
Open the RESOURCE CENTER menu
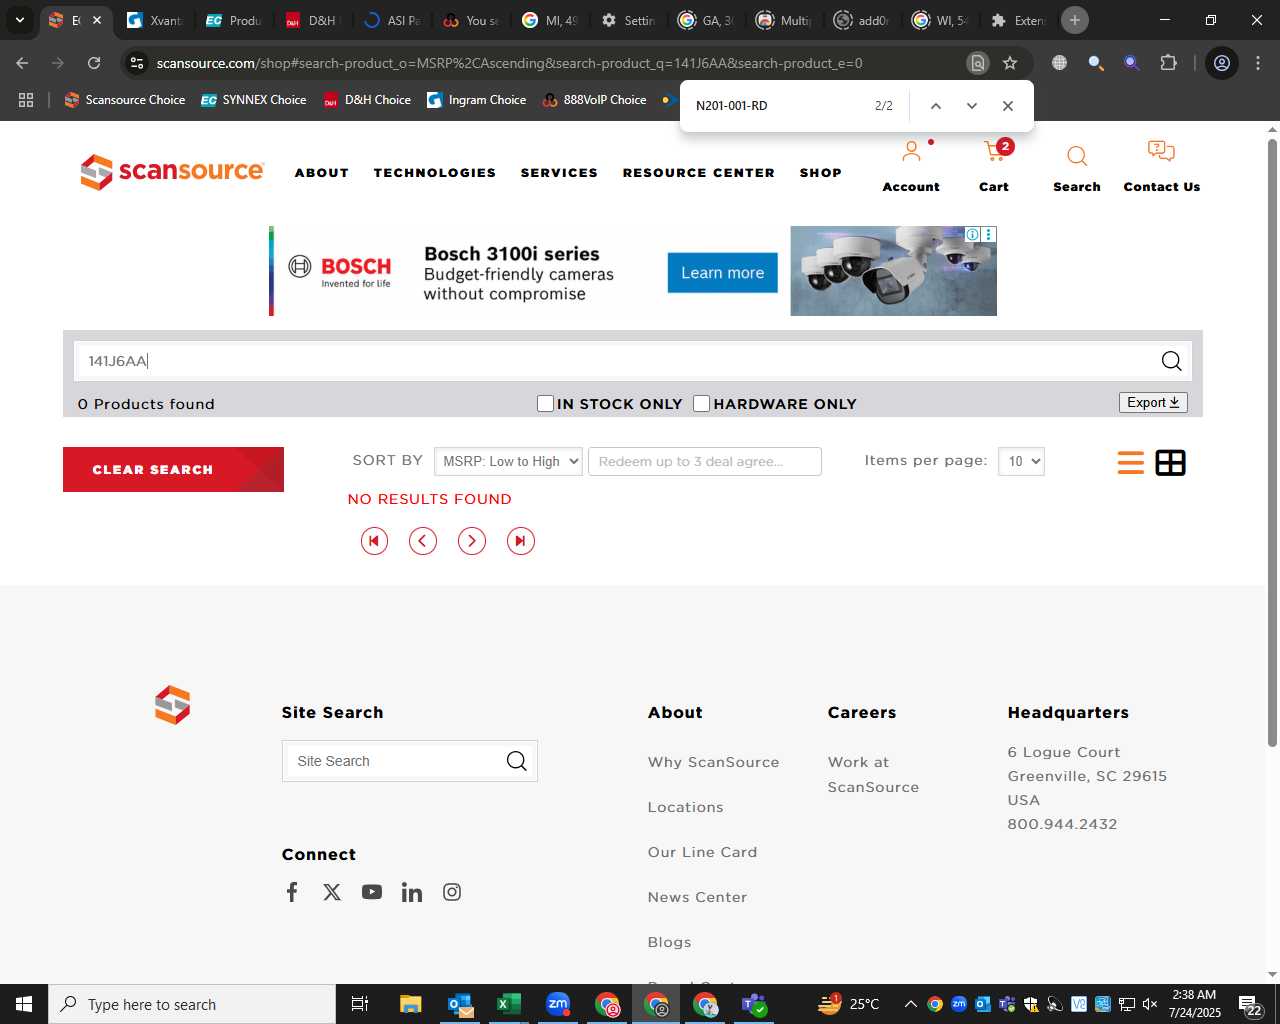[698, 173]
